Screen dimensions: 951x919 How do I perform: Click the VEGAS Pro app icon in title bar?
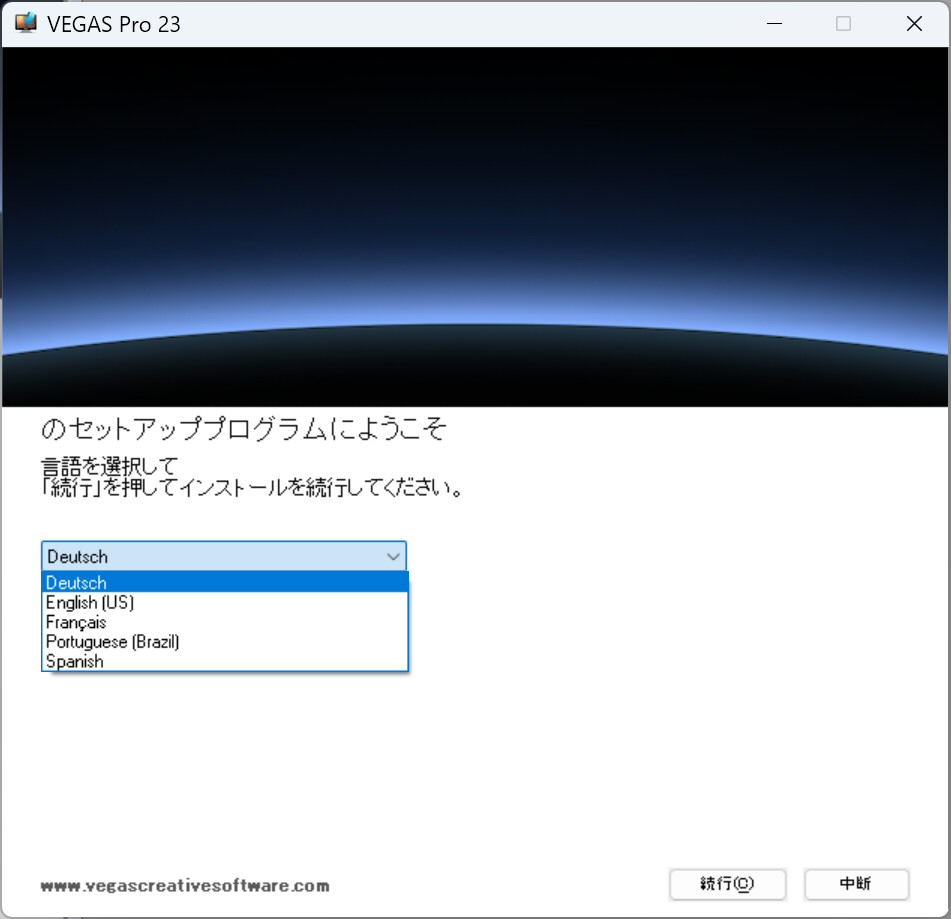coord(25,23)
